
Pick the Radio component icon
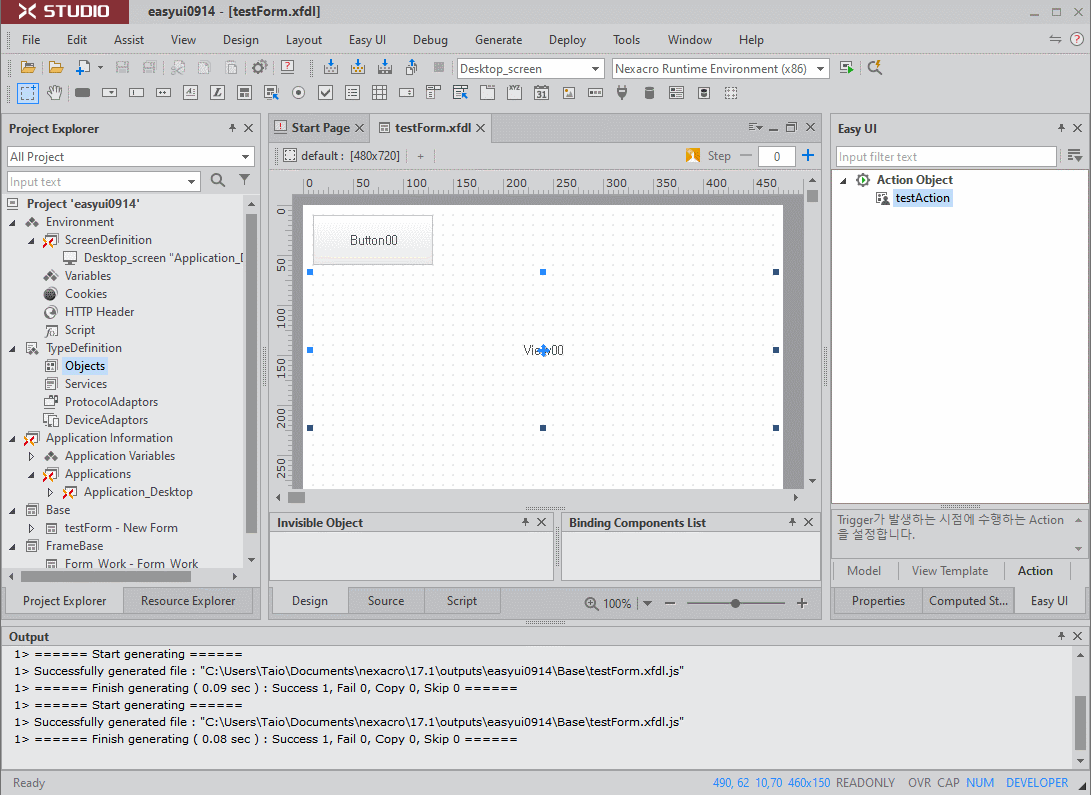pos(298,93)
